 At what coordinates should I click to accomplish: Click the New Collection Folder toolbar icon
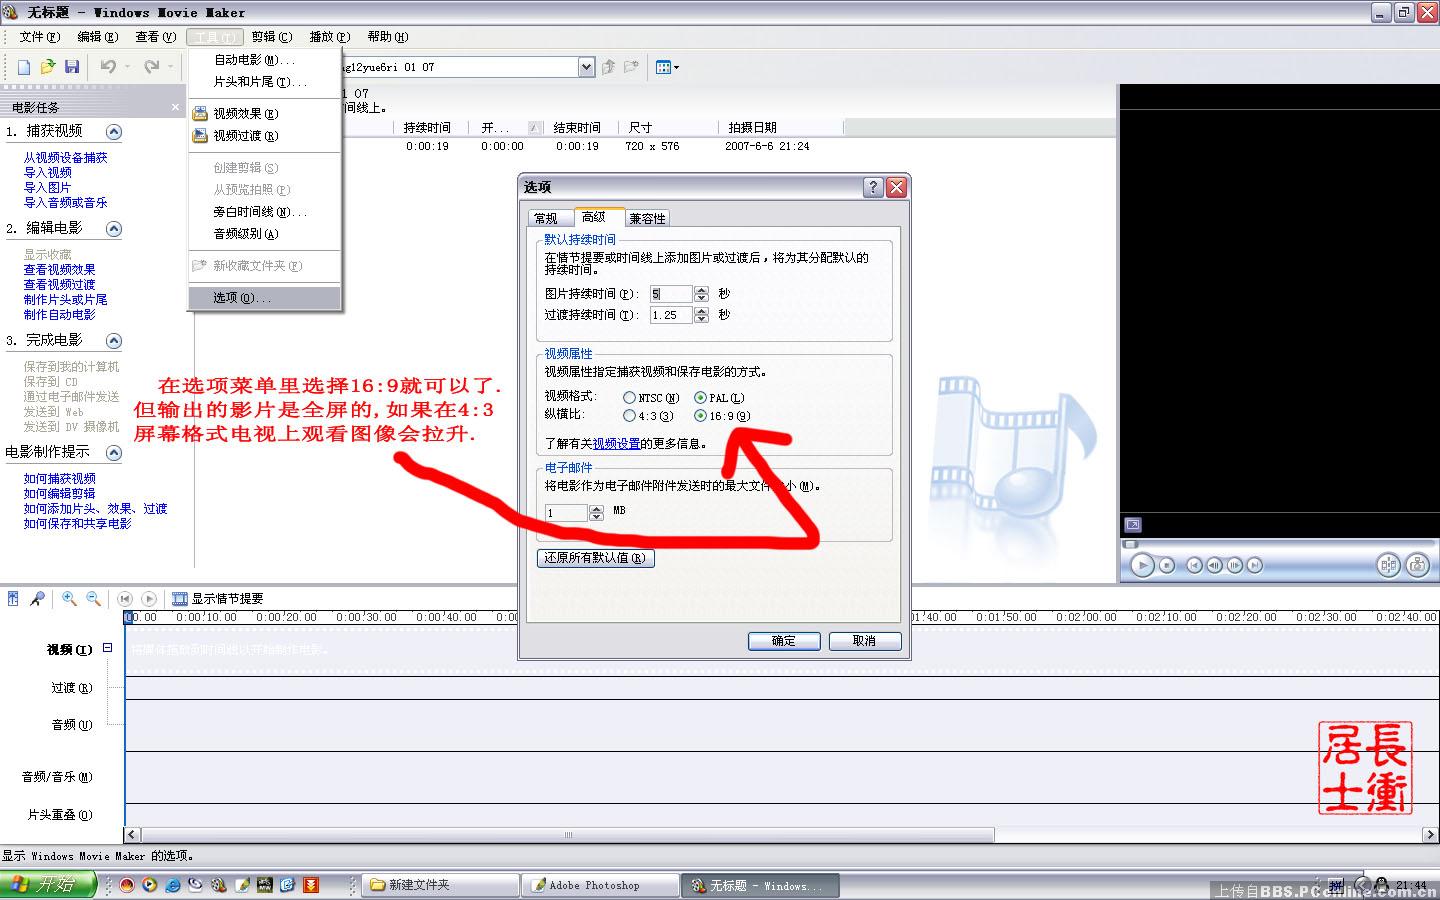pos(631,67)
